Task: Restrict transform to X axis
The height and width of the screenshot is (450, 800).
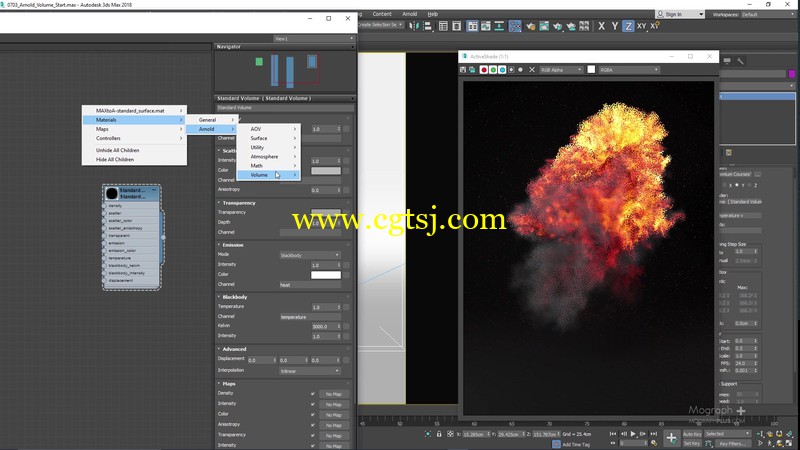Action: click(x=602, y=26)
